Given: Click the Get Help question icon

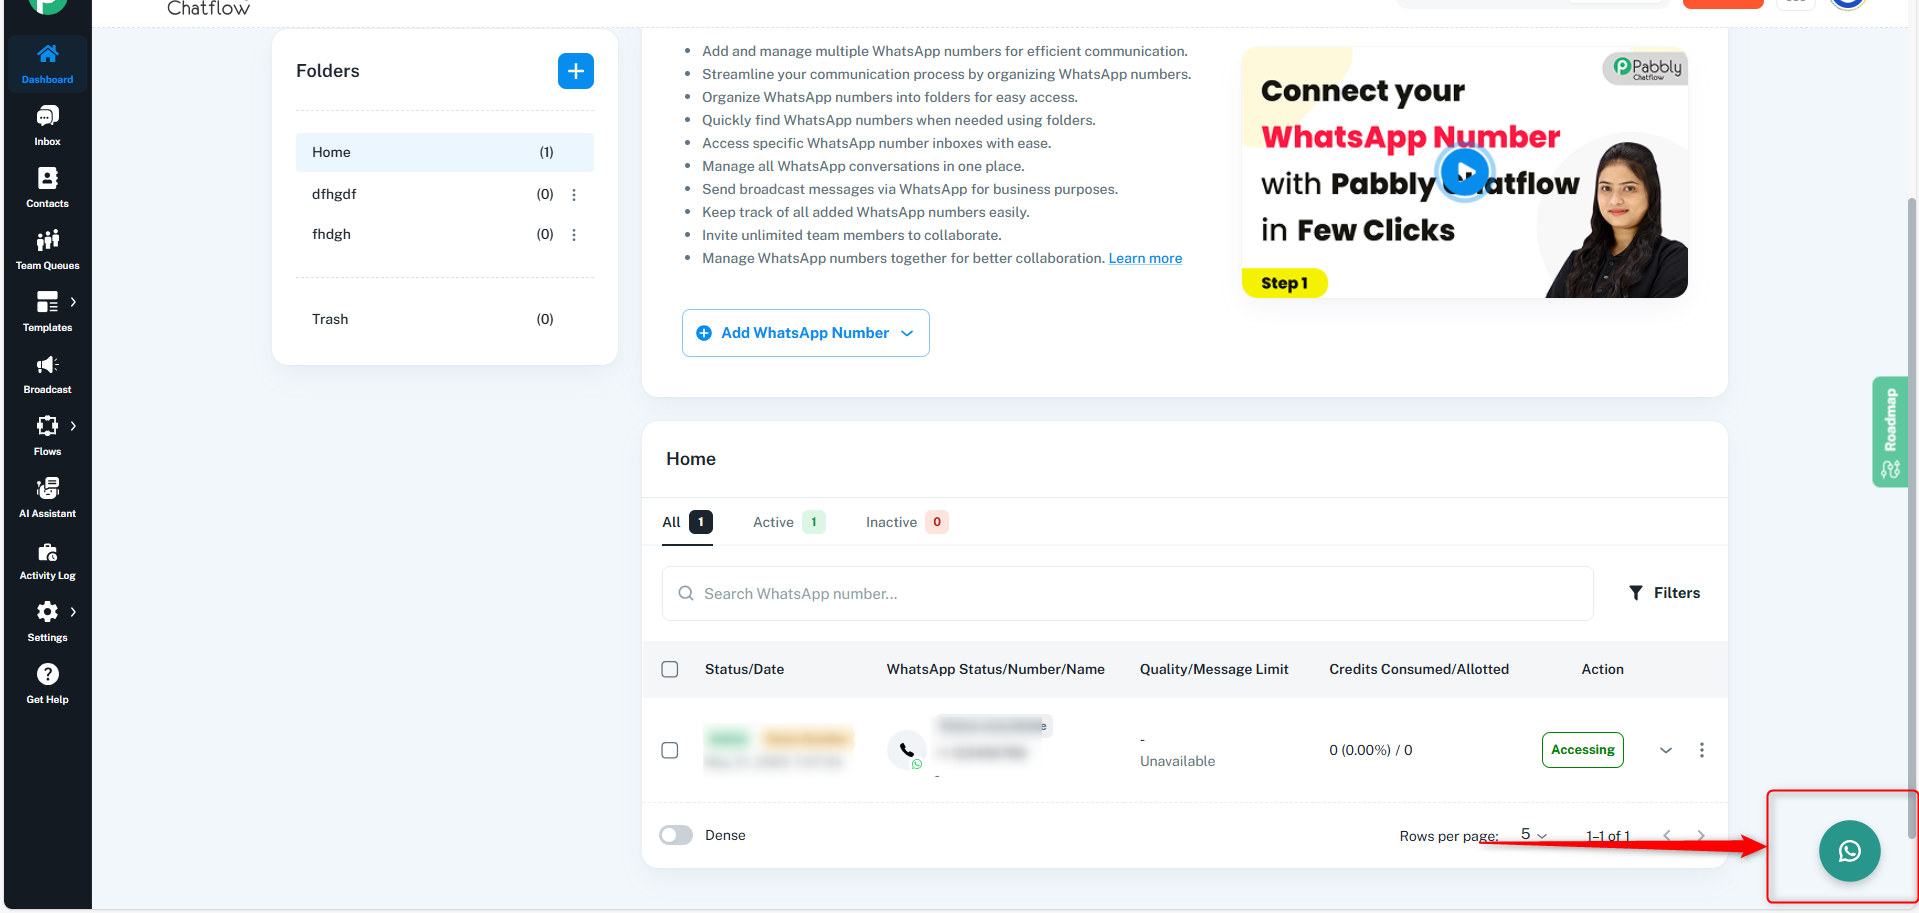Looking at the screenshot, I should [47, 674].
